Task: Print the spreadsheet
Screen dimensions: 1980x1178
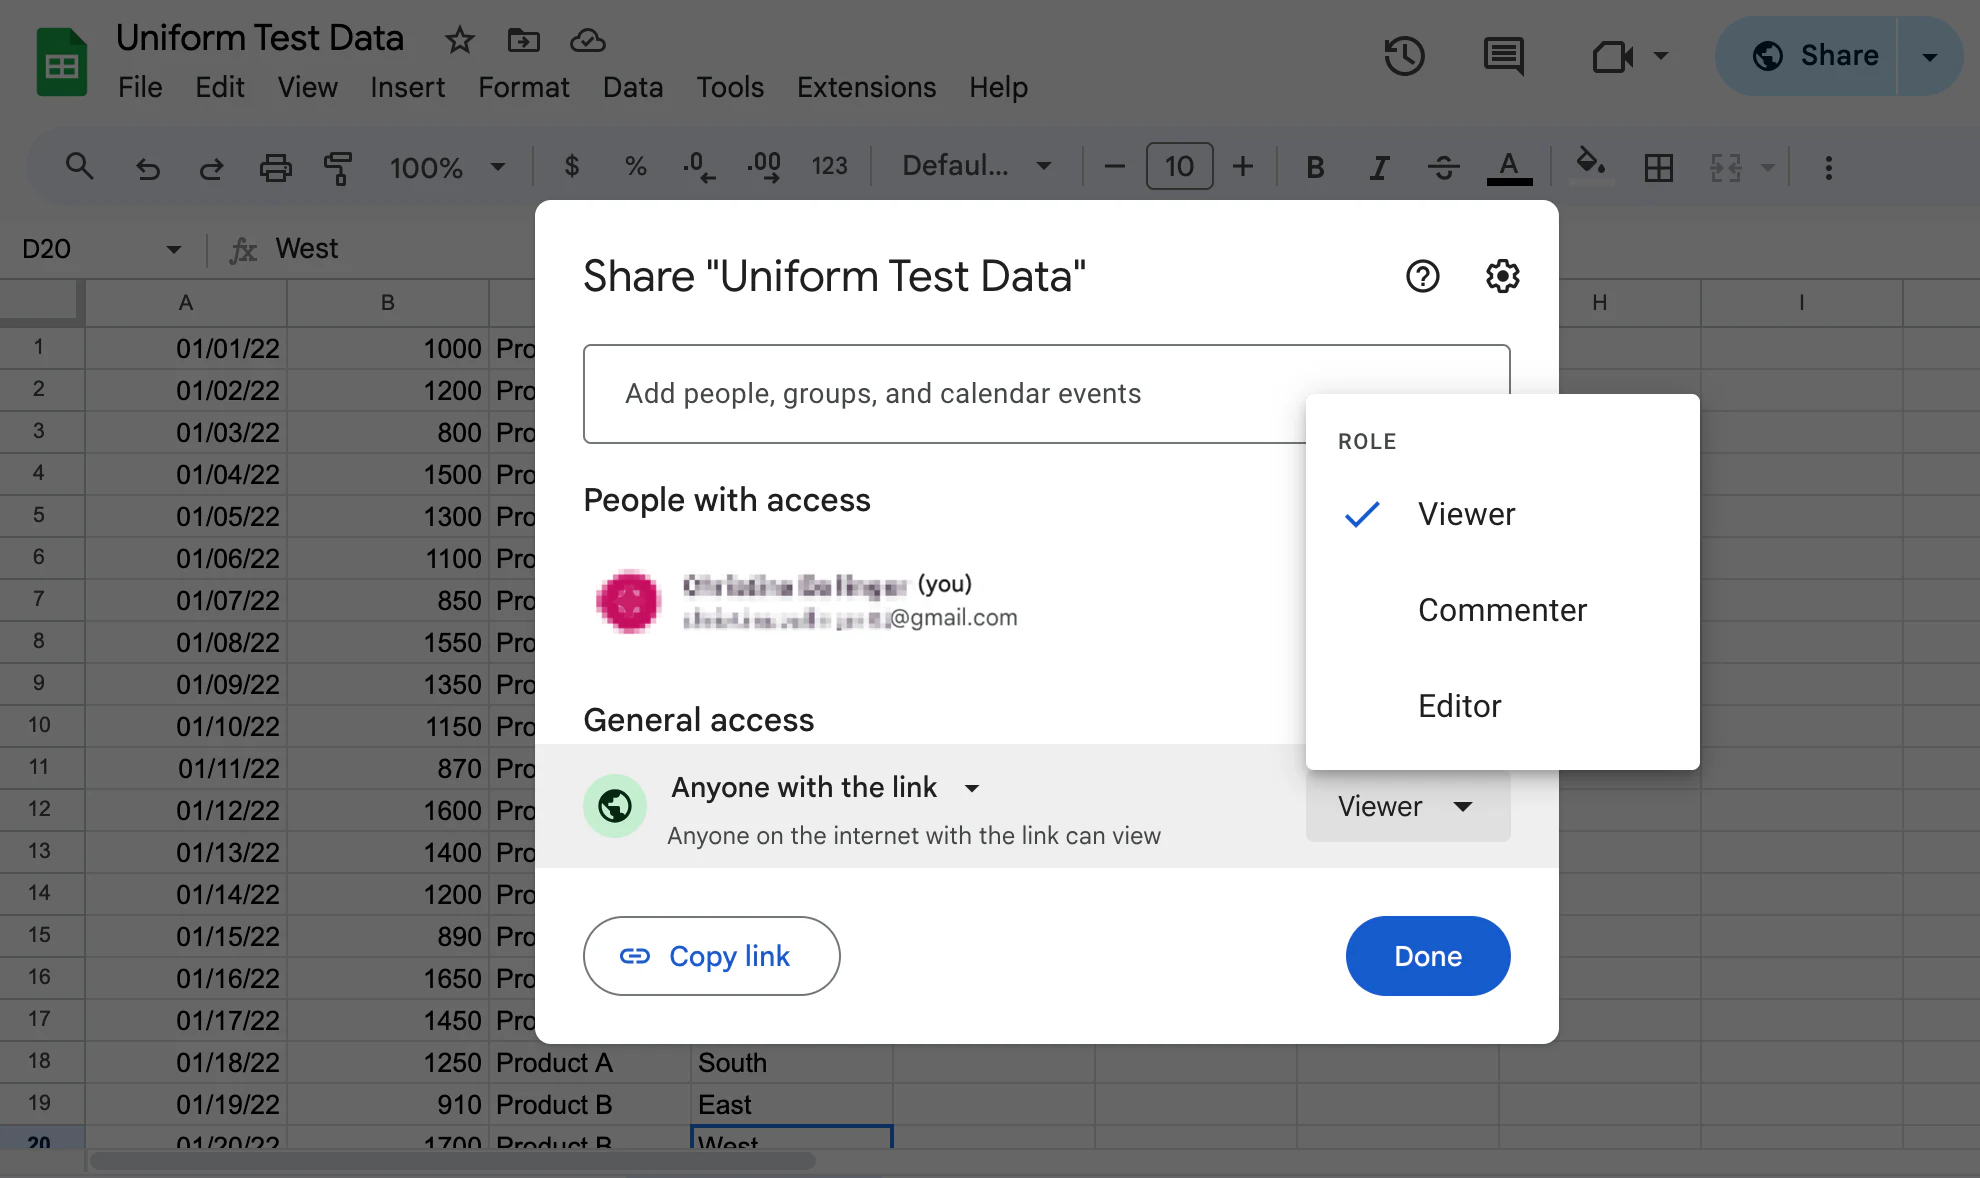Action: [275, 167]
